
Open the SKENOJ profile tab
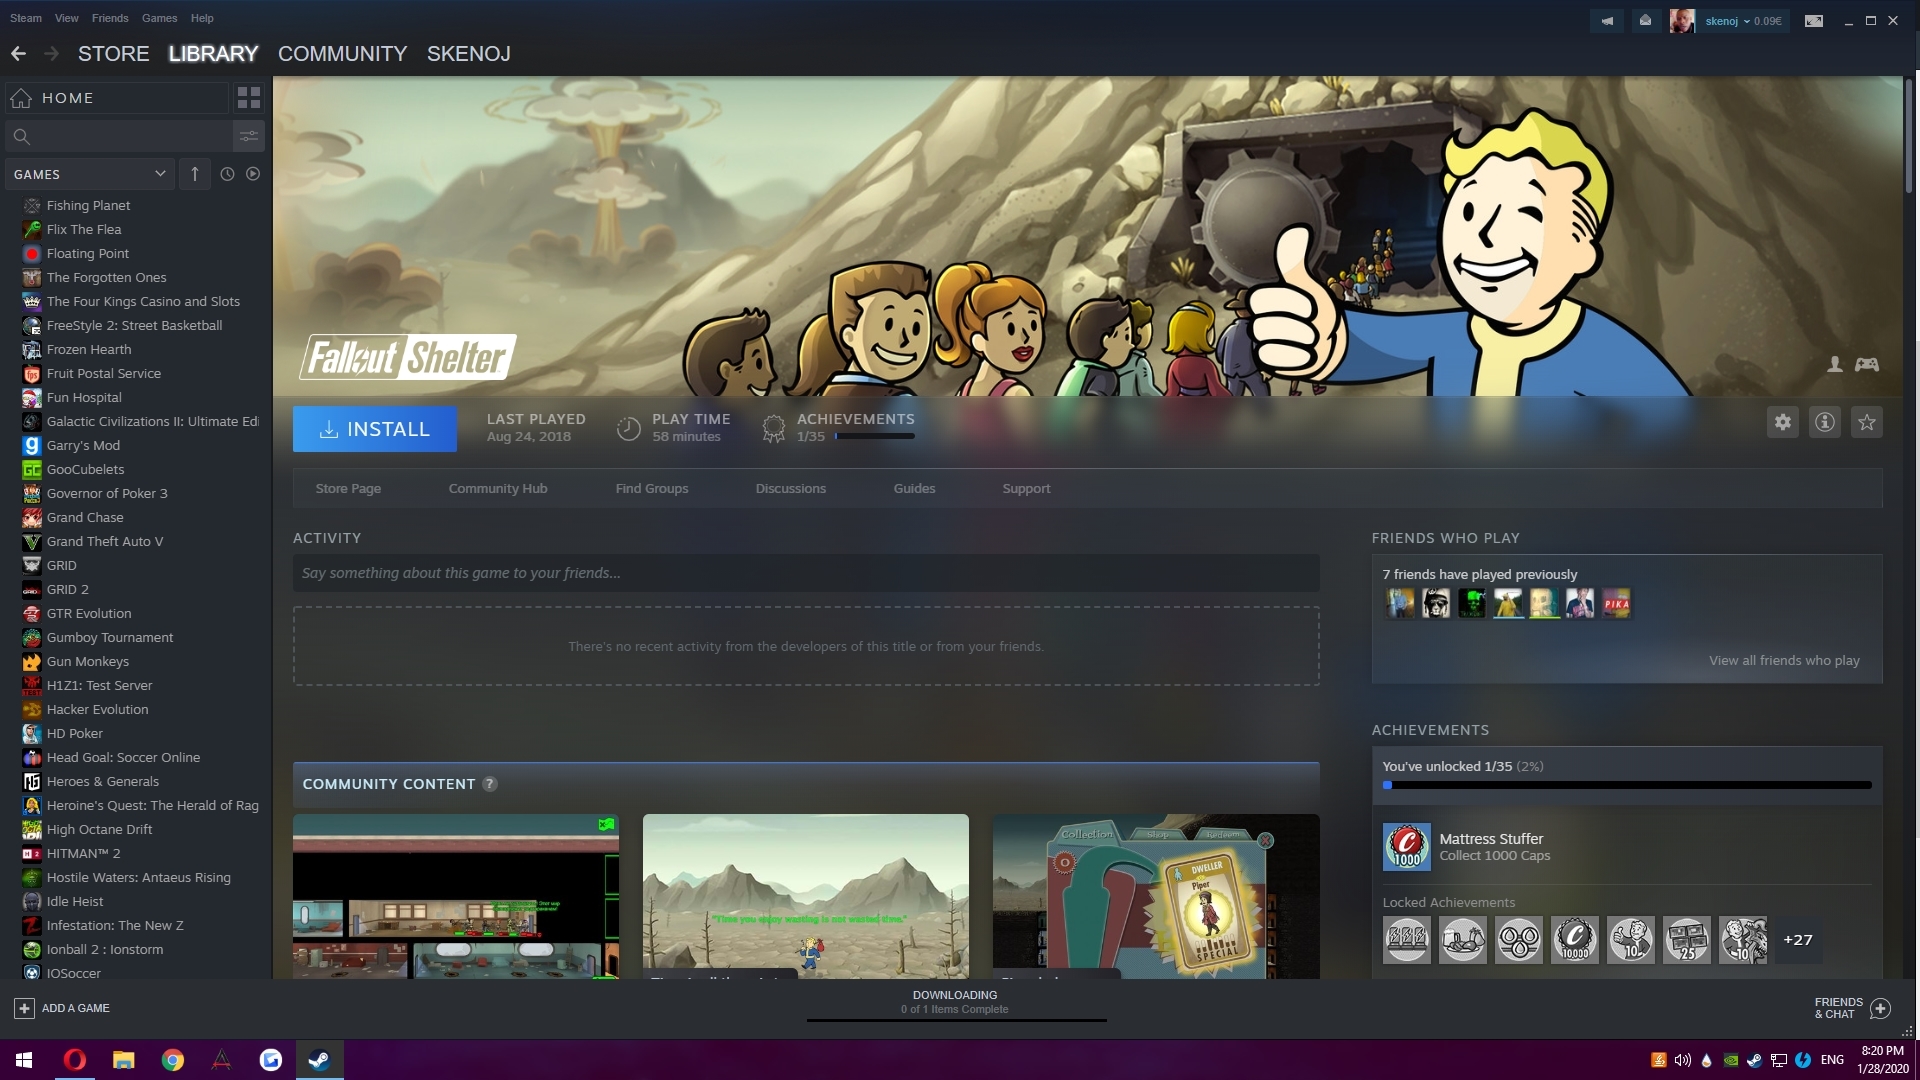click(469, 54)
